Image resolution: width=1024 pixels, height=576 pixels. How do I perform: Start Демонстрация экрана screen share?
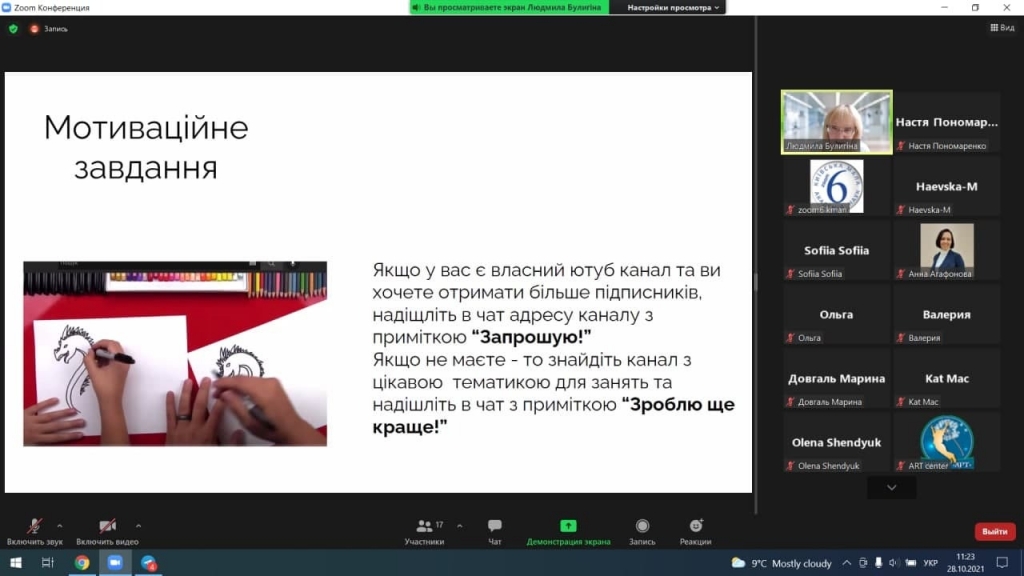[x=568, y=532]
